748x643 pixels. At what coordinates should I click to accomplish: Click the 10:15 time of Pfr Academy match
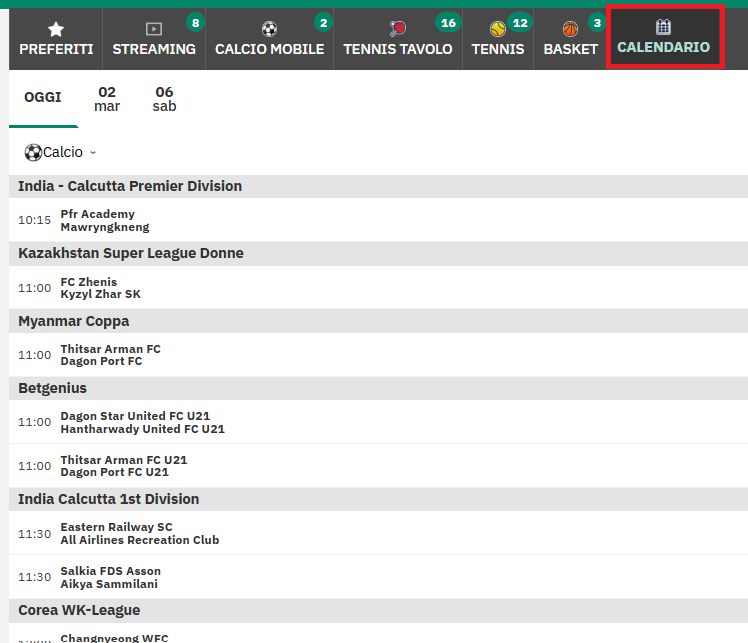tap(34, 220)
